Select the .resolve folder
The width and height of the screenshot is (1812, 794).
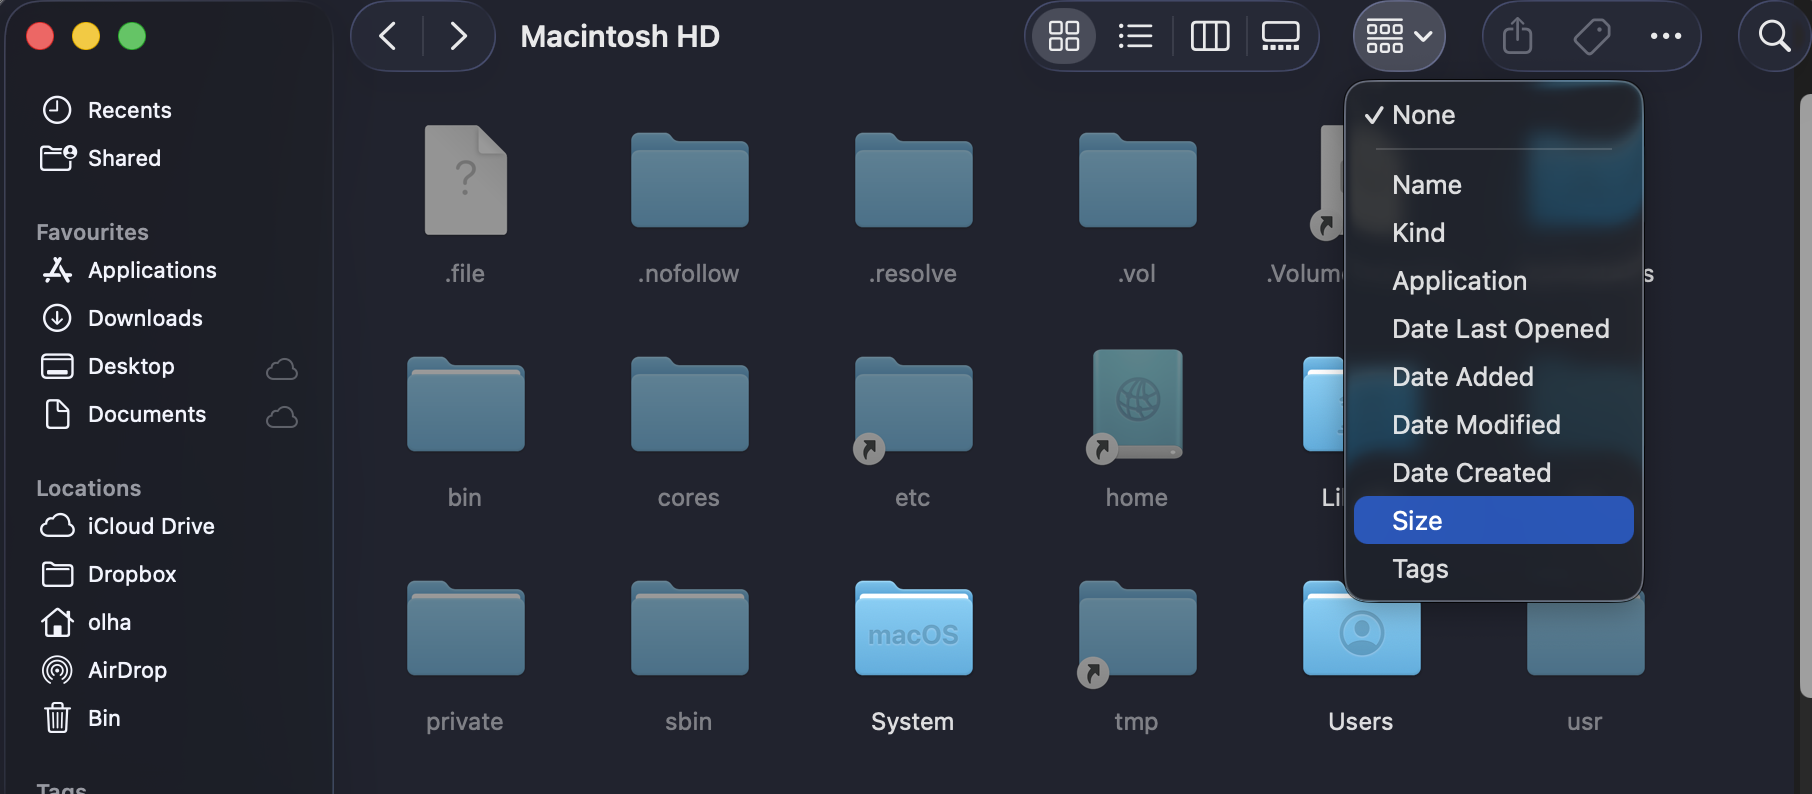tap(914, 180)
